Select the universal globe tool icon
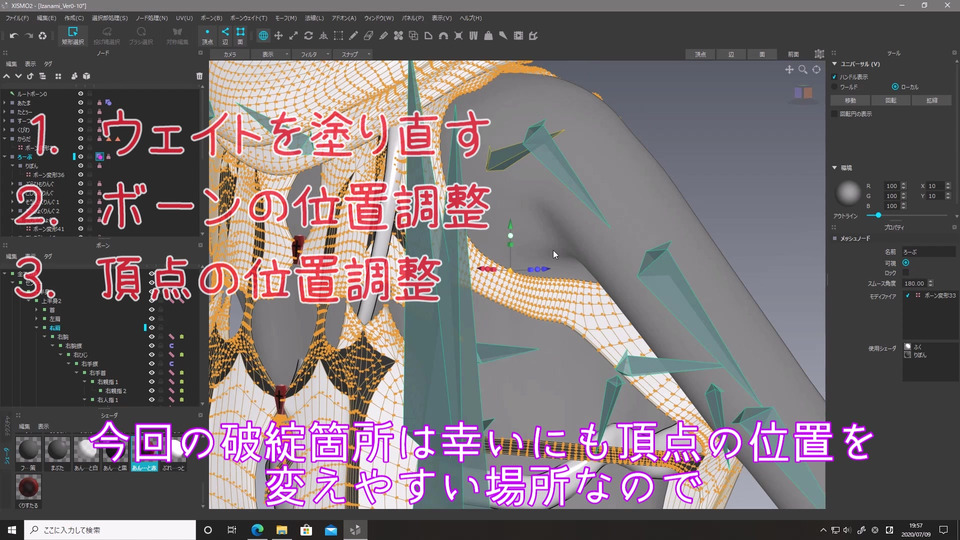Viewport: 960px width, 540px height. coord(263,36)
